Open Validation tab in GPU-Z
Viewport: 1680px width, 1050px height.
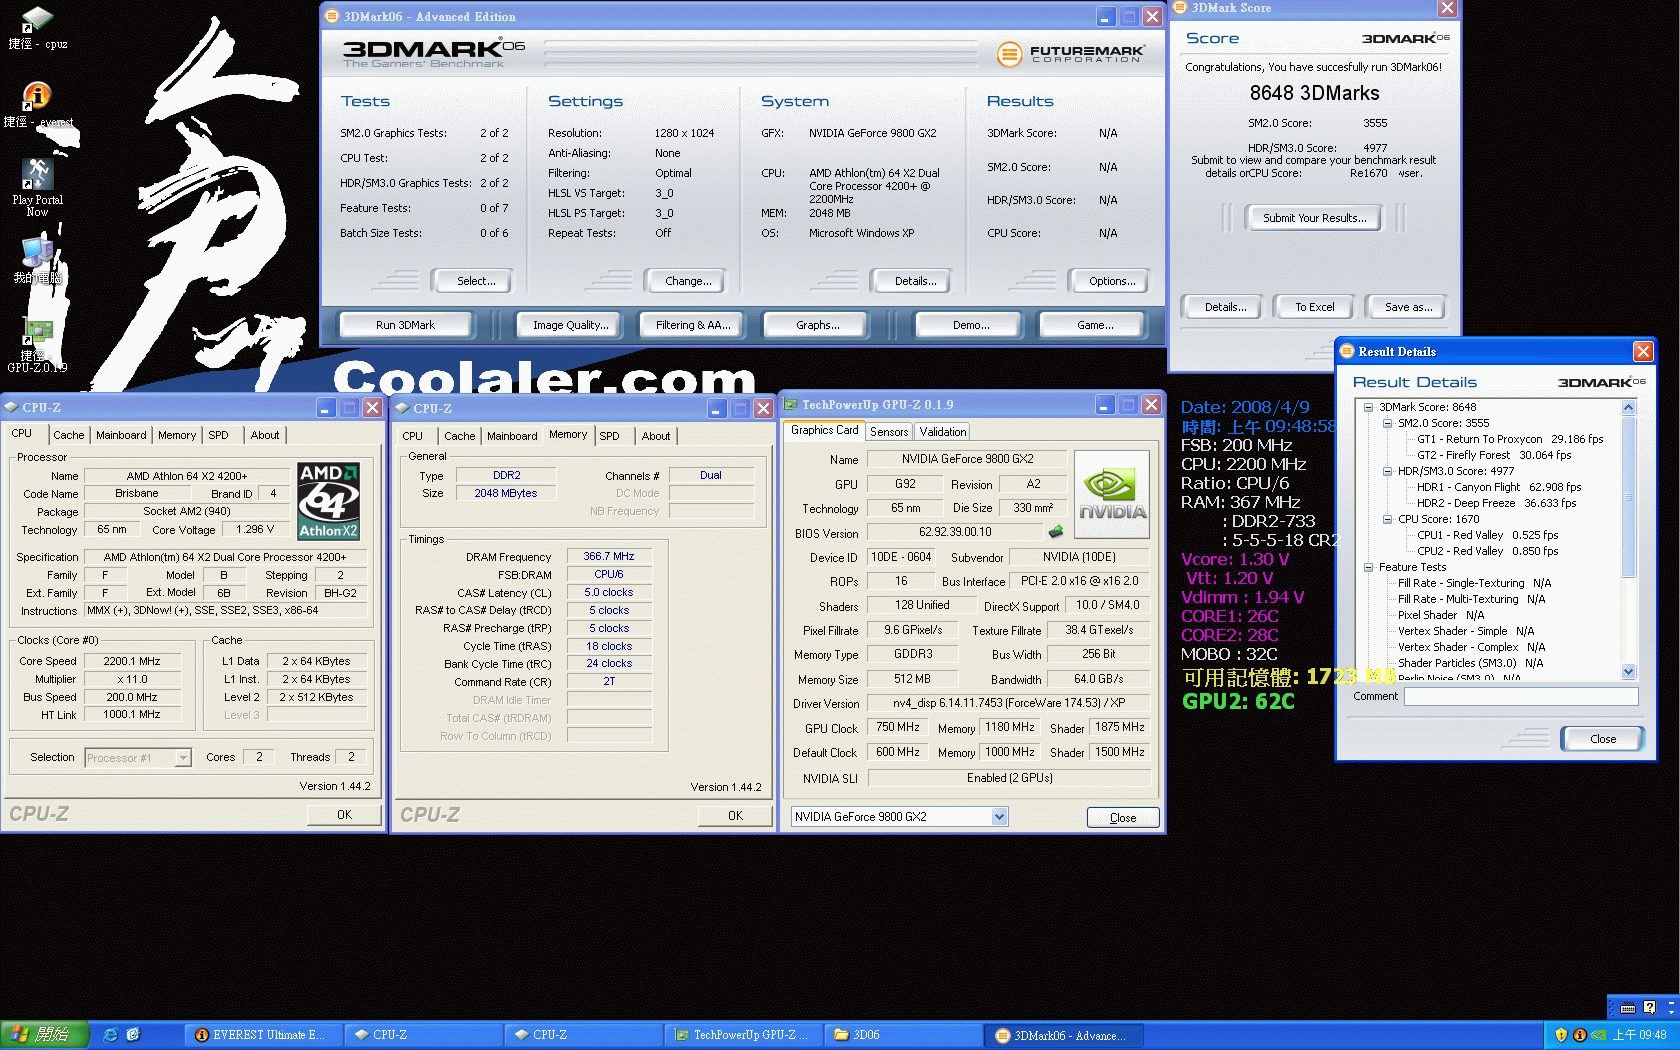tap(943, 432)
